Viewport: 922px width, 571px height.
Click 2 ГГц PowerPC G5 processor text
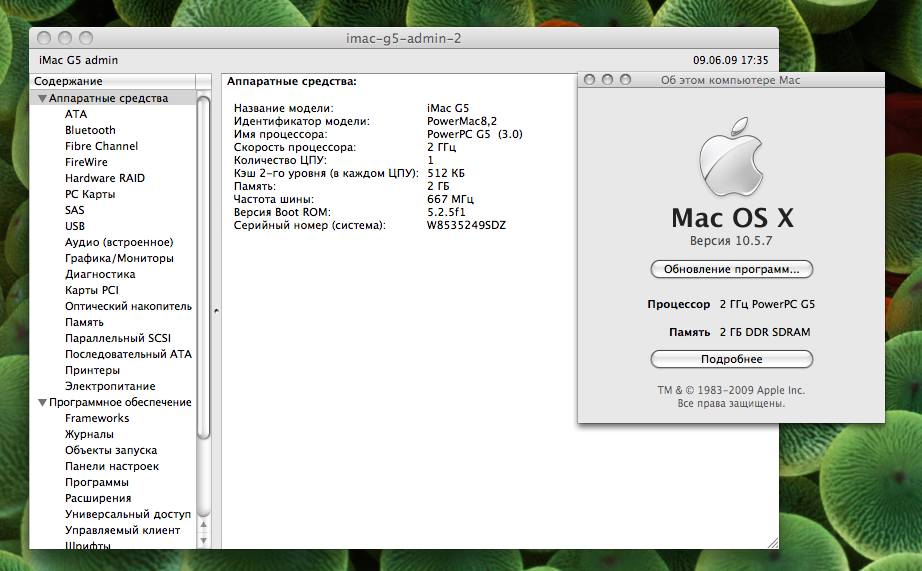(x=767, y=304)
